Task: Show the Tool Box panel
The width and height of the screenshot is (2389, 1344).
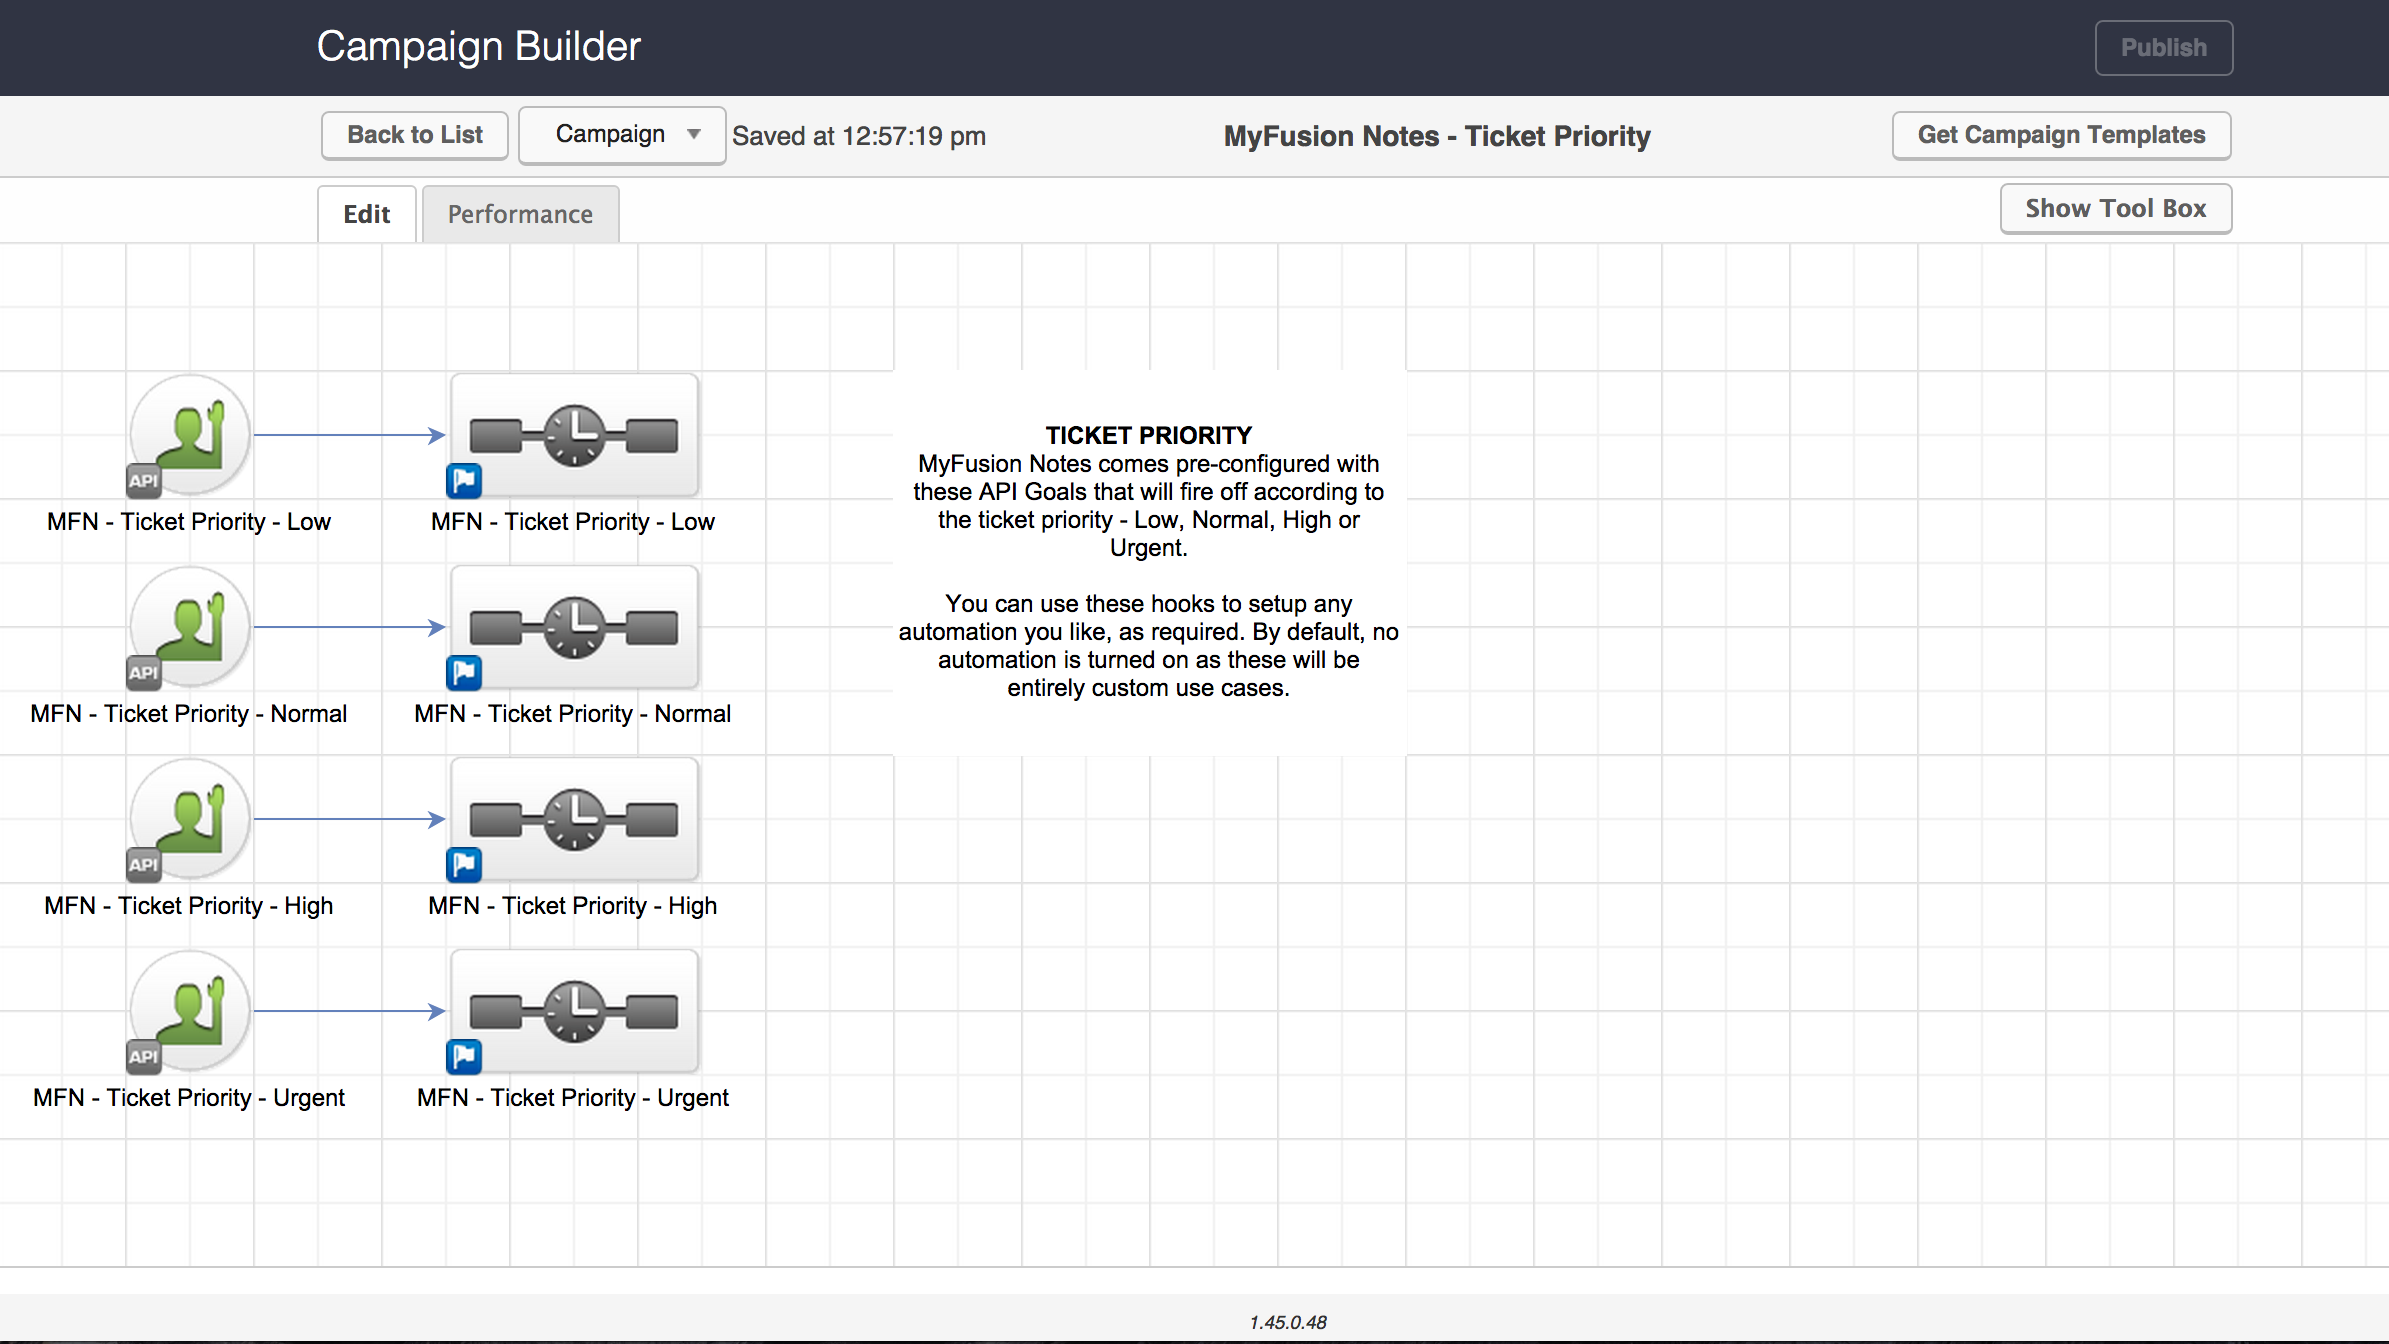Action: point(2115,209)
